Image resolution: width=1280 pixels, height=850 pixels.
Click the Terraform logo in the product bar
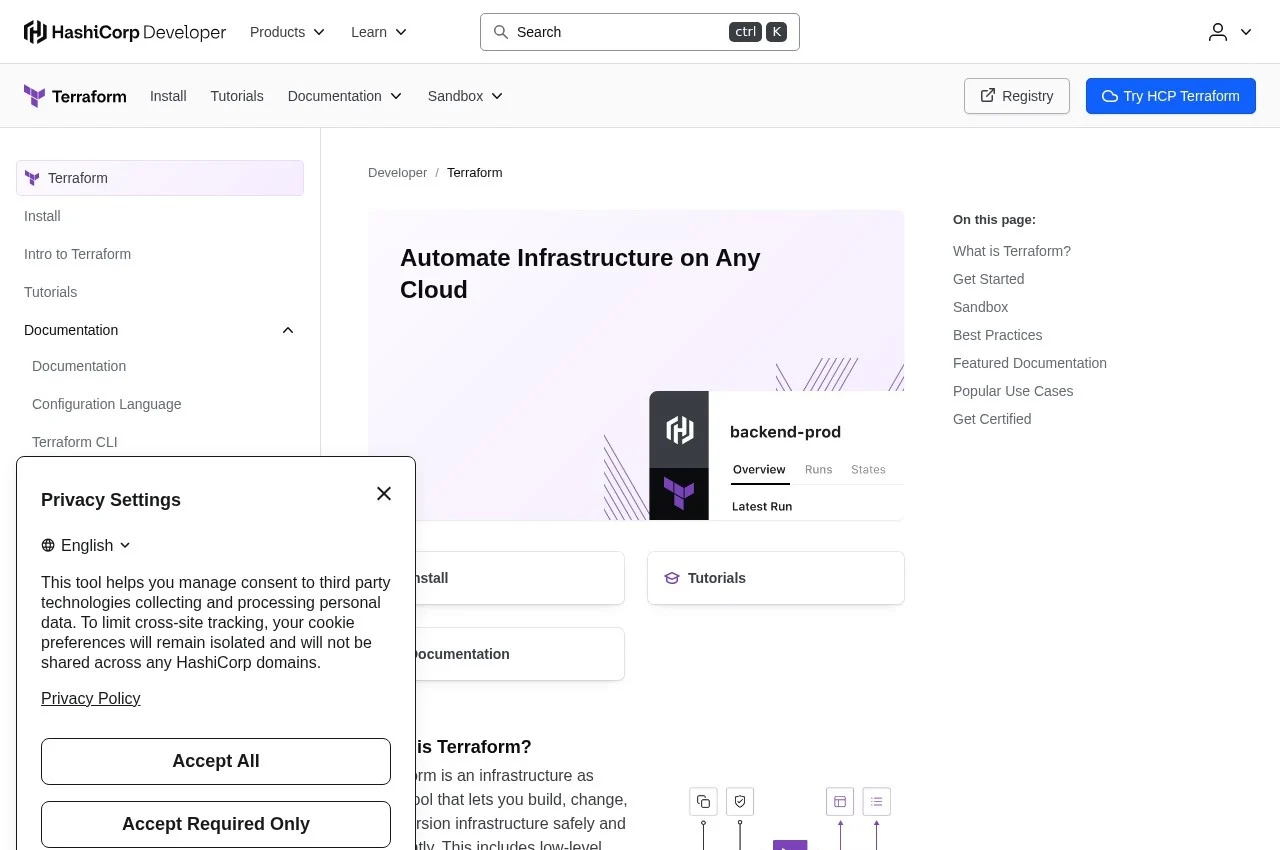pyautogui.click(x=75, y=96)
